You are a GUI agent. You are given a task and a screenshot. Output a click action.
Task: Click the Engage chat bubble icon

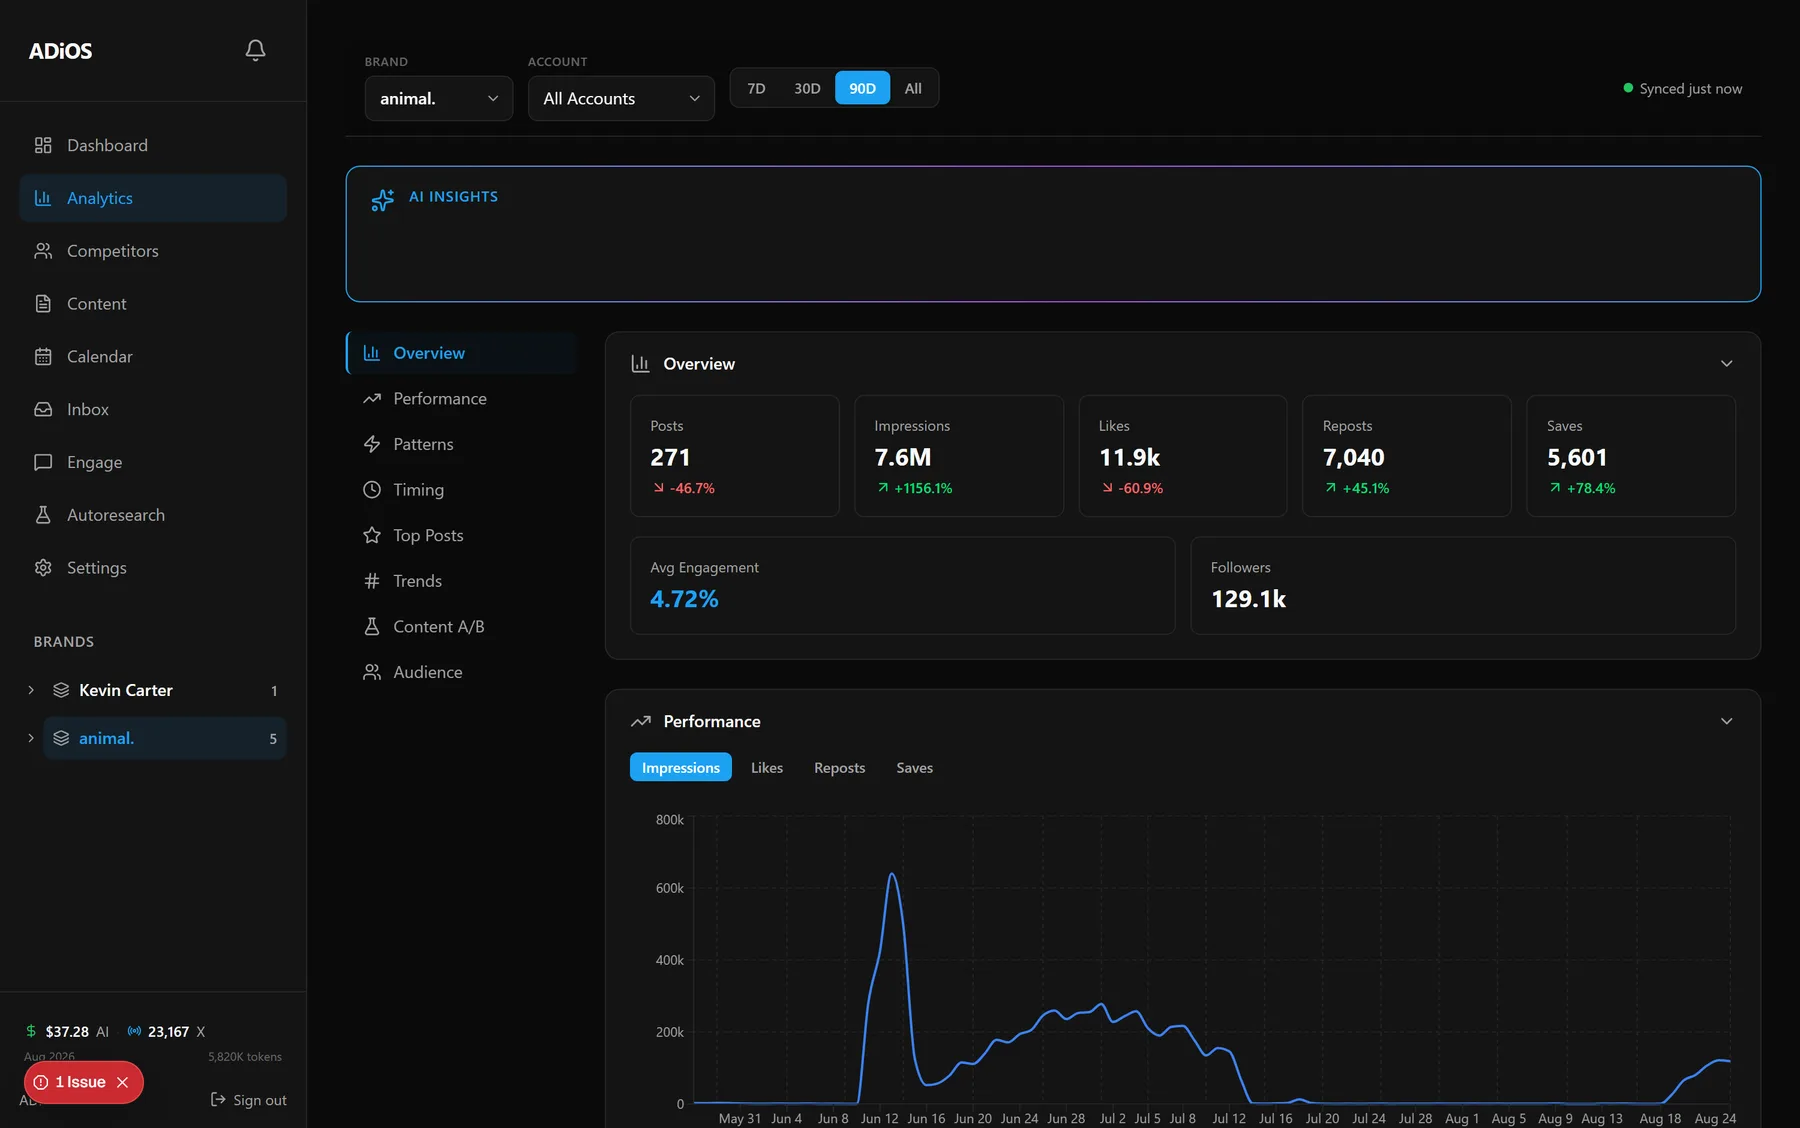(x=43, y=462)
